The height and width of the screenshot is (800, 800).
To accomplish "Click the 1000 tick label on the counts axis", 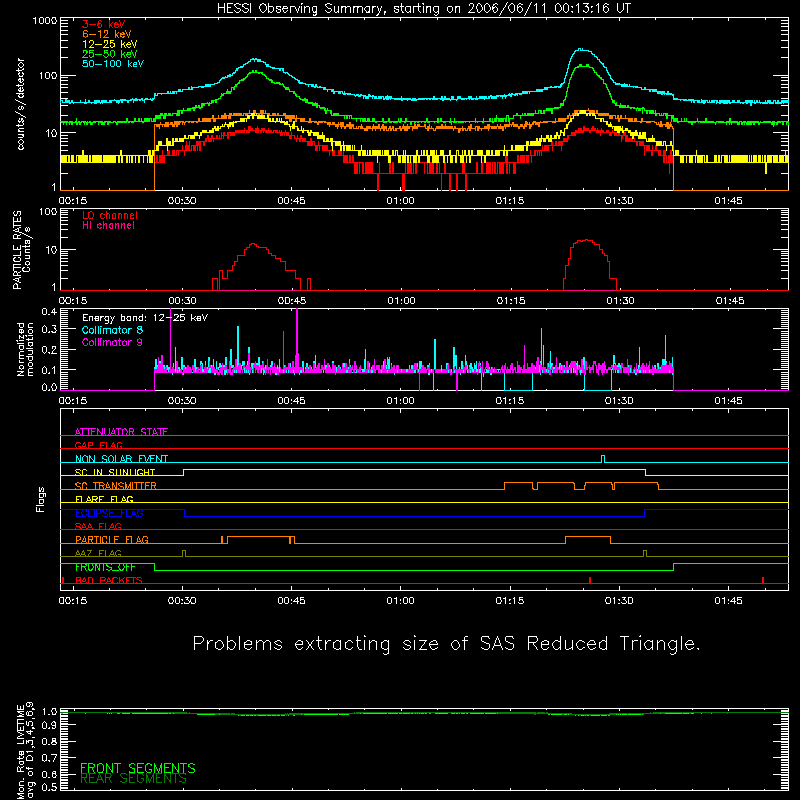I will click(45, 21).
